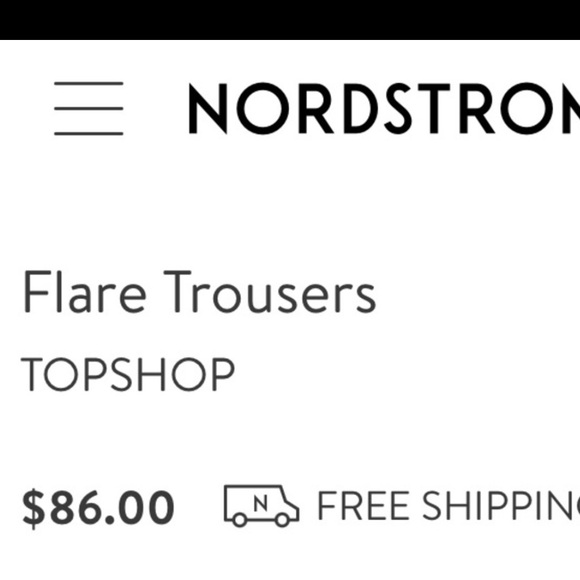580x580 pixels.
Task: Open the TOPSHOP brand page link
Action: pos(128,374)
